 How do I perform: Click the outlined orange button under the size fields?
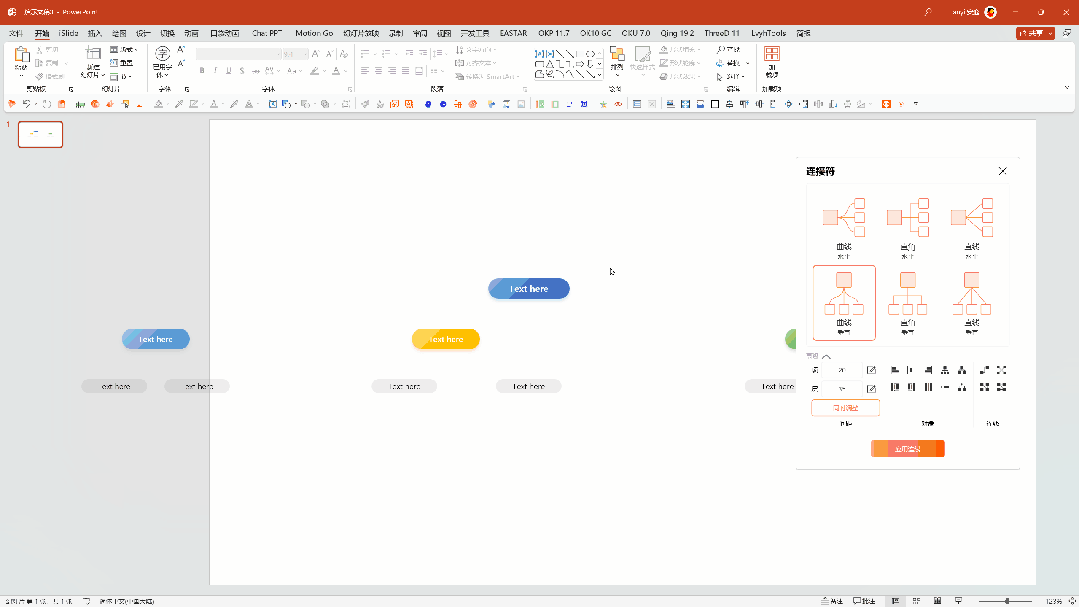pos(845,408)
